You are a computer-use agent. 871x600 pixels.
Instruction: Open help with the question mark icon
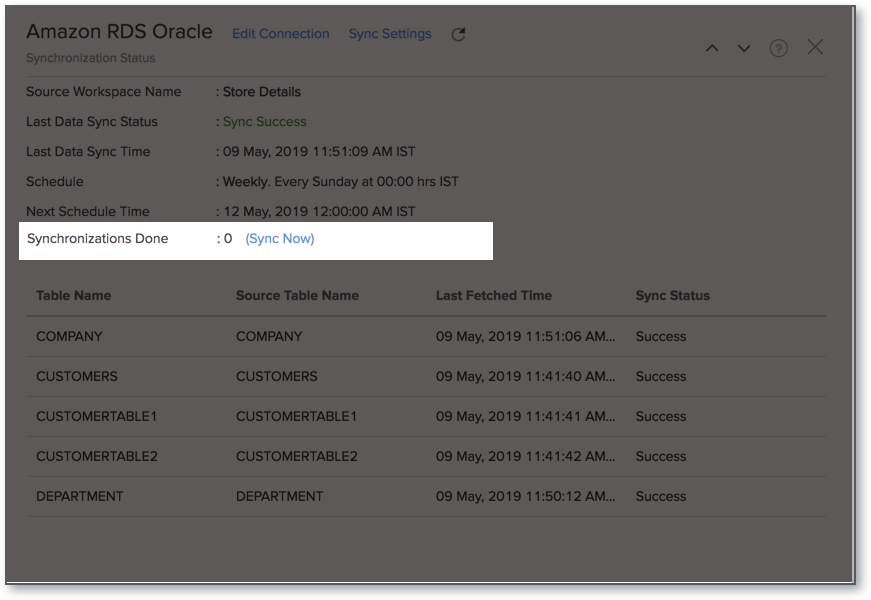pos(778,48)
